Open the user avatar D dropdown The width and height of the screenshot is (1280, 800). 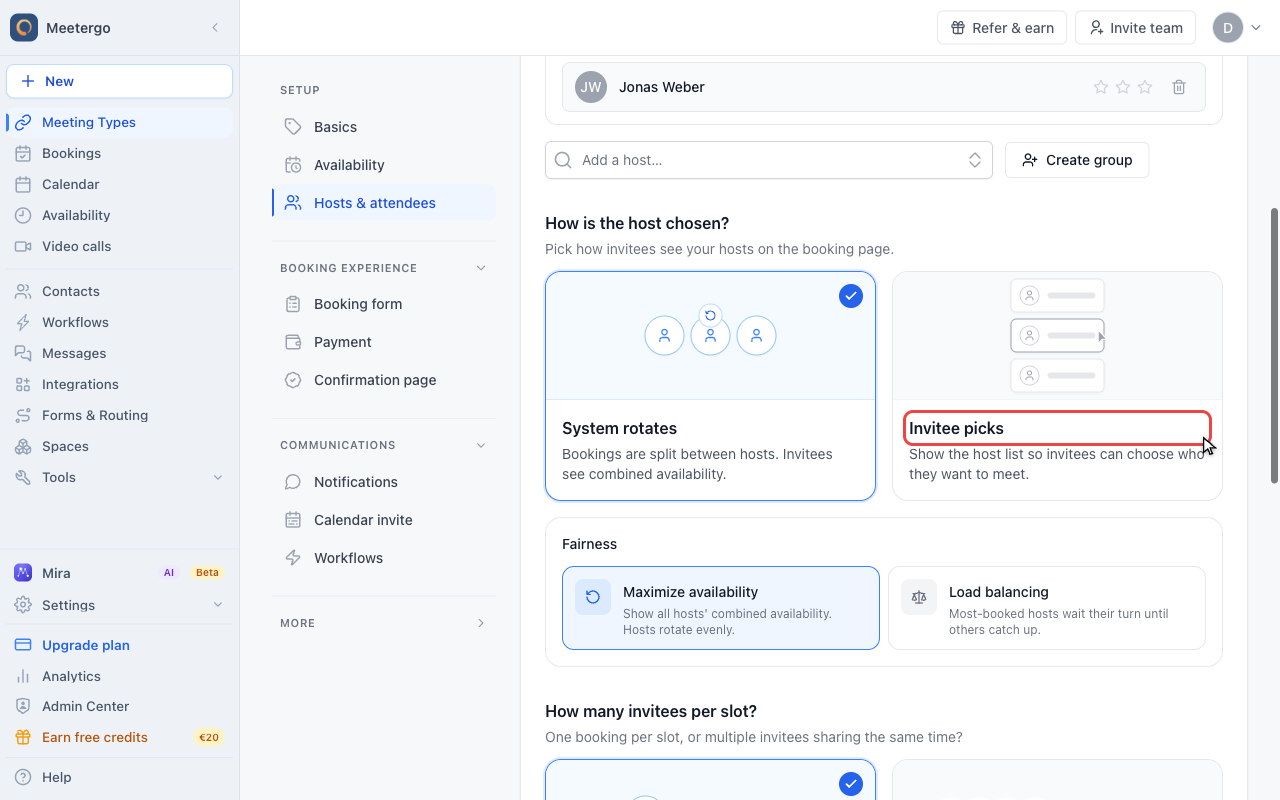(1237, 28)
